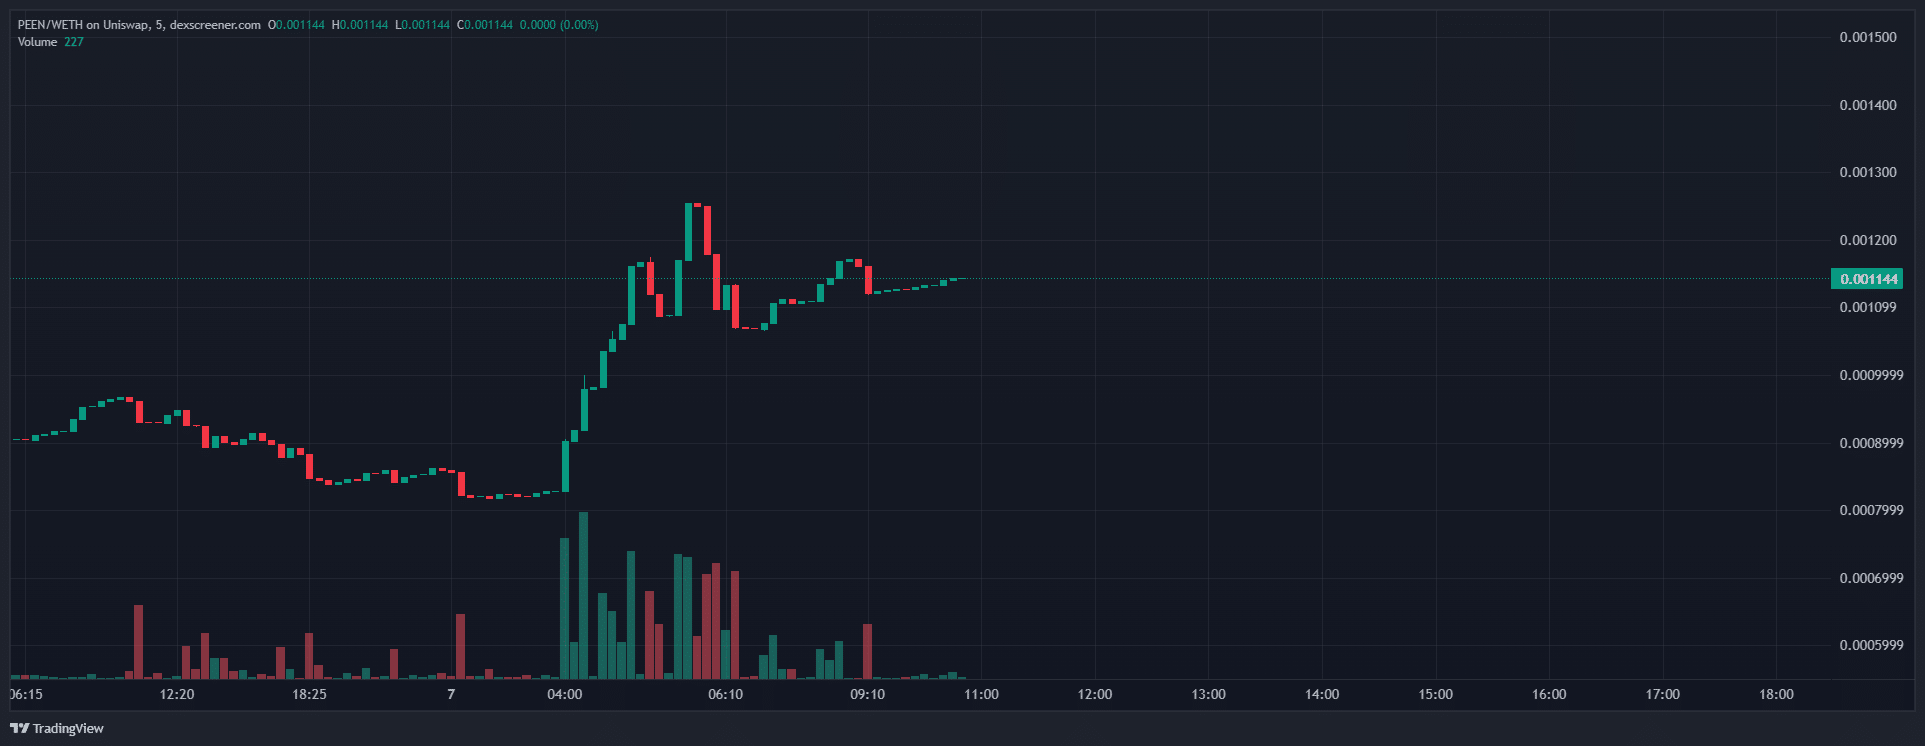Click the tallest green volume bar after 04:00

tap(584, 596)
